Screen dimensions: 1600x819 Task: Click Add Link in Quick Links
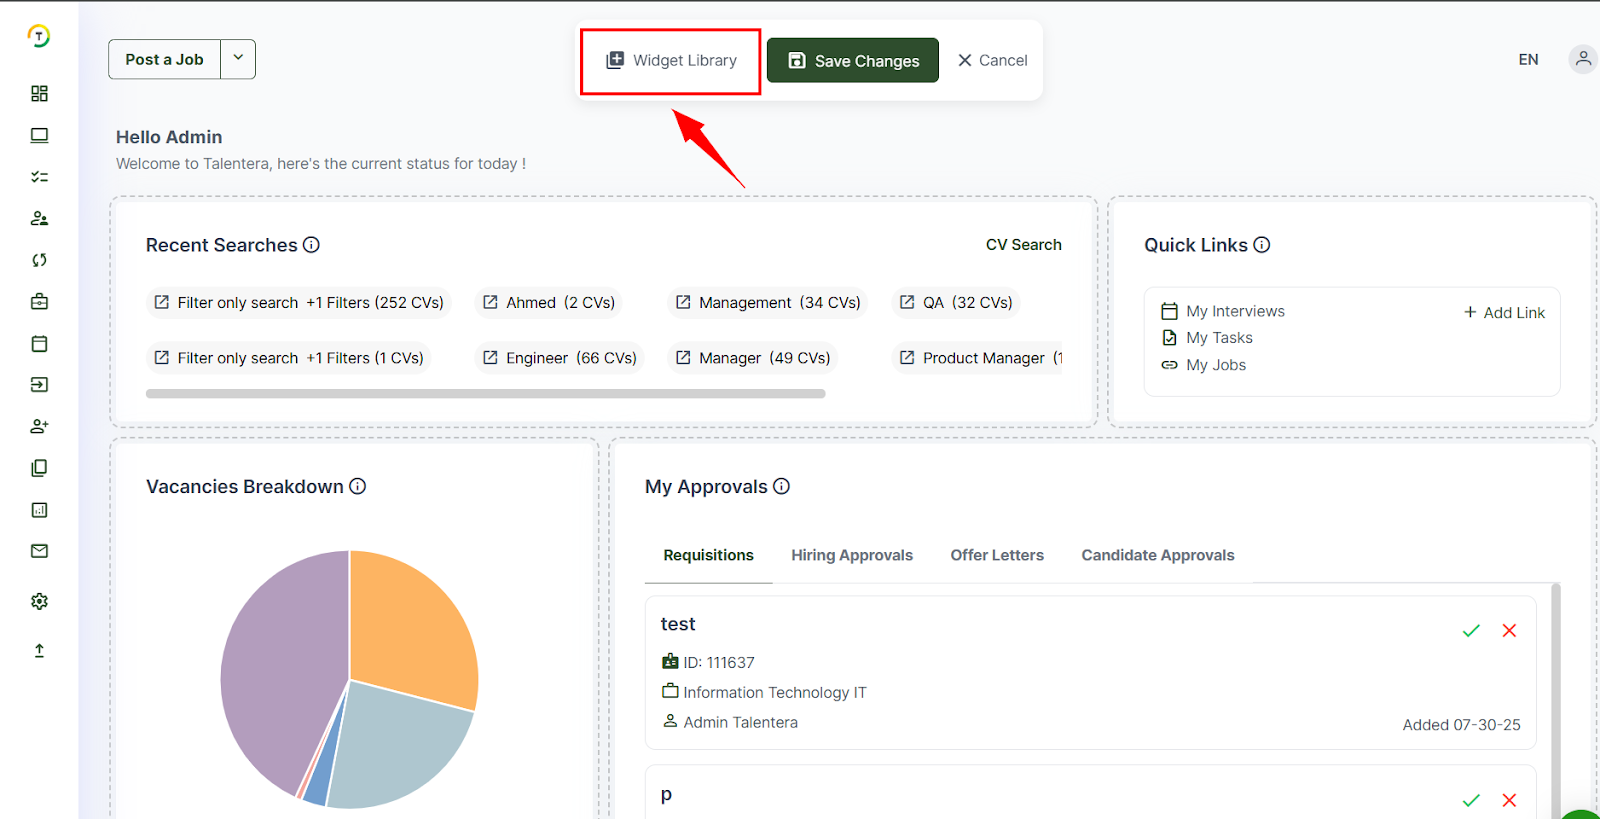[1504, 313]
